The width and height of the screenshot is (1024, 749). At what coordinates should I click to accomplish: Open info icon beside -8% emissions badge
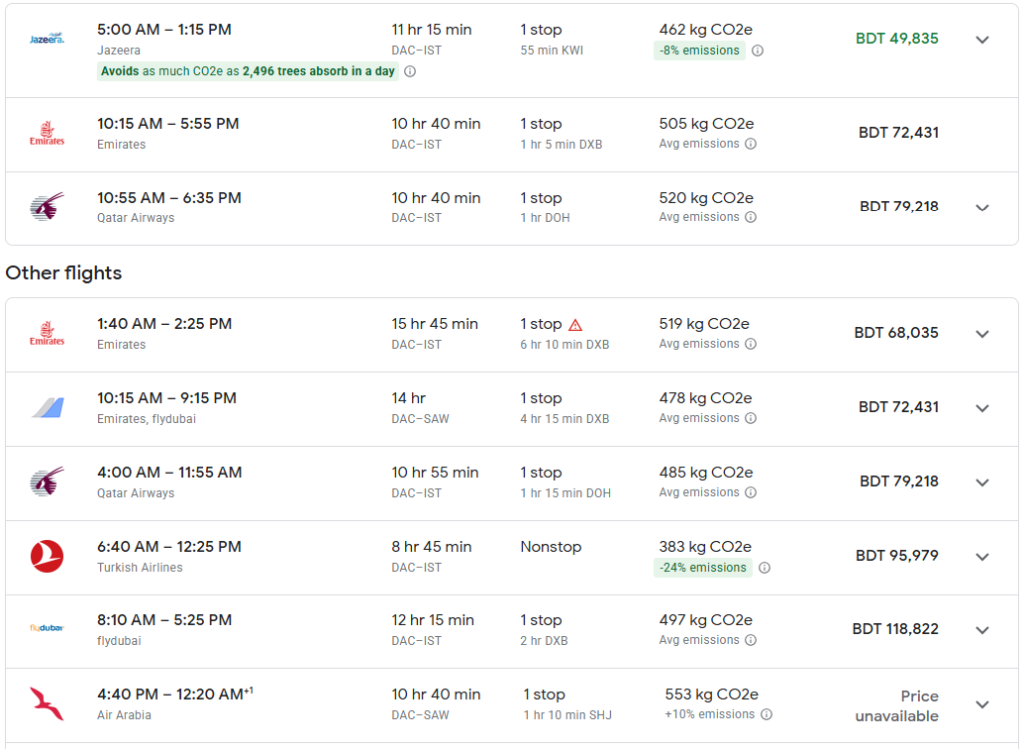tap(758, 50)
